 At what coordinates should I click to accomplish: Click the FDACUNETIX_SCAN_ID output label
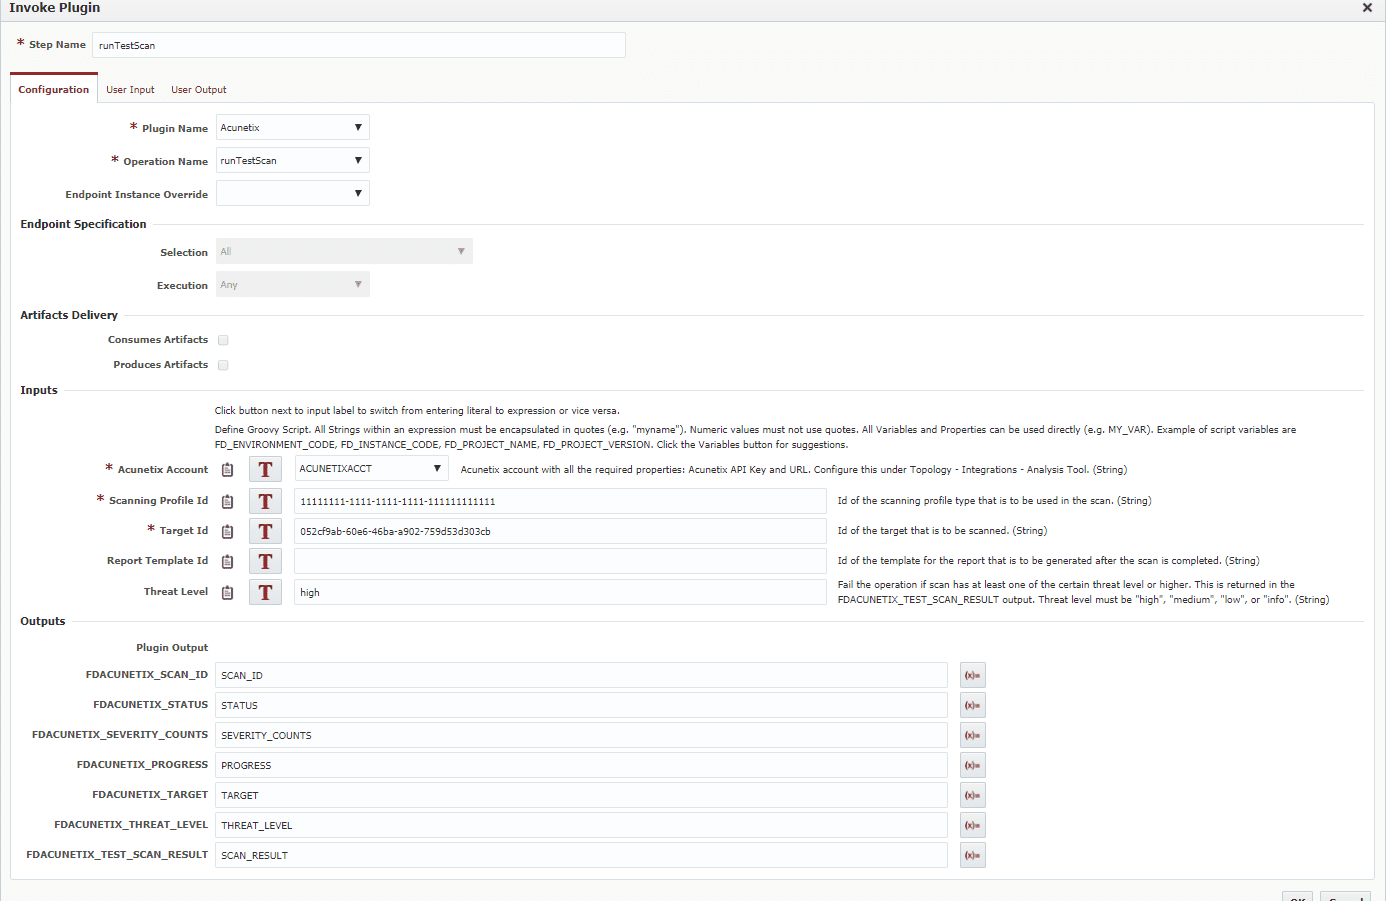[147, 675]
